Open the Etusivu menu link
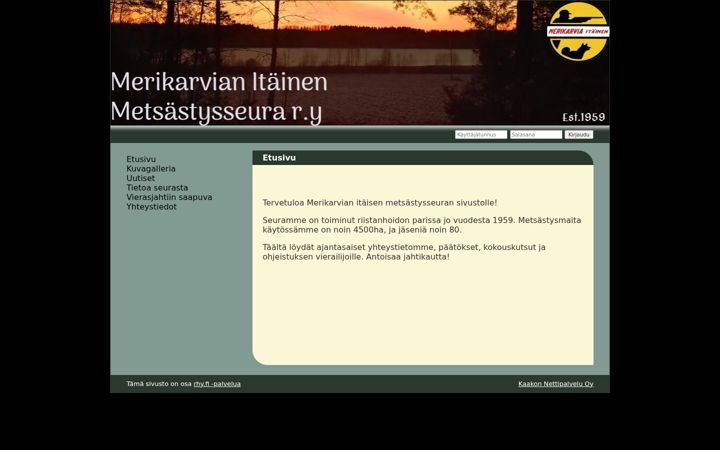This screenshot has width=720, height=450. pos(141,159)
